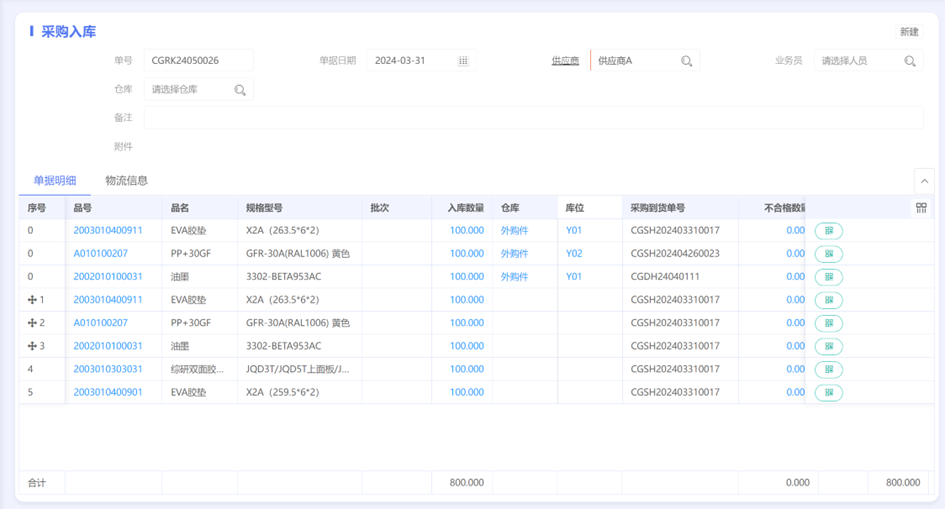
Task: Open the table column settings grid icon
Action: tap(921, 208)
